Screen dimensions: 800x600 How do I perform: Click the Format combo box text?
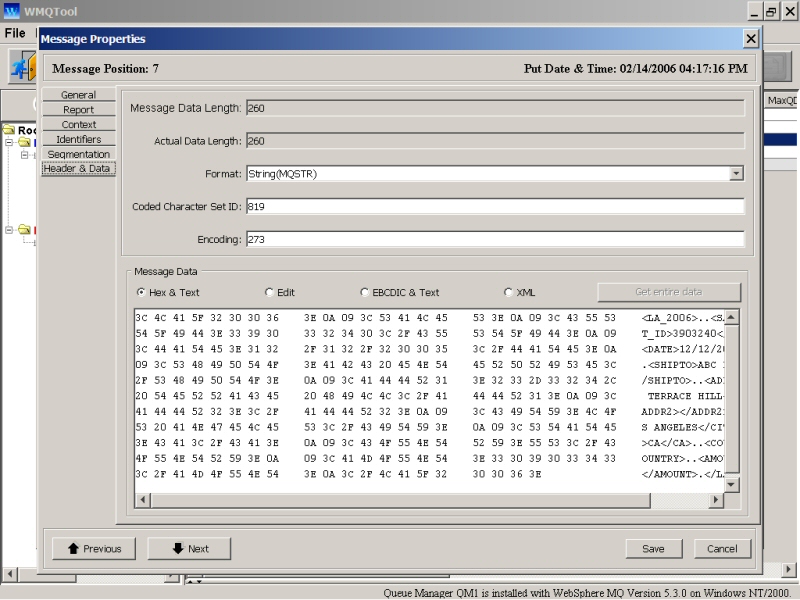point(283,173)
